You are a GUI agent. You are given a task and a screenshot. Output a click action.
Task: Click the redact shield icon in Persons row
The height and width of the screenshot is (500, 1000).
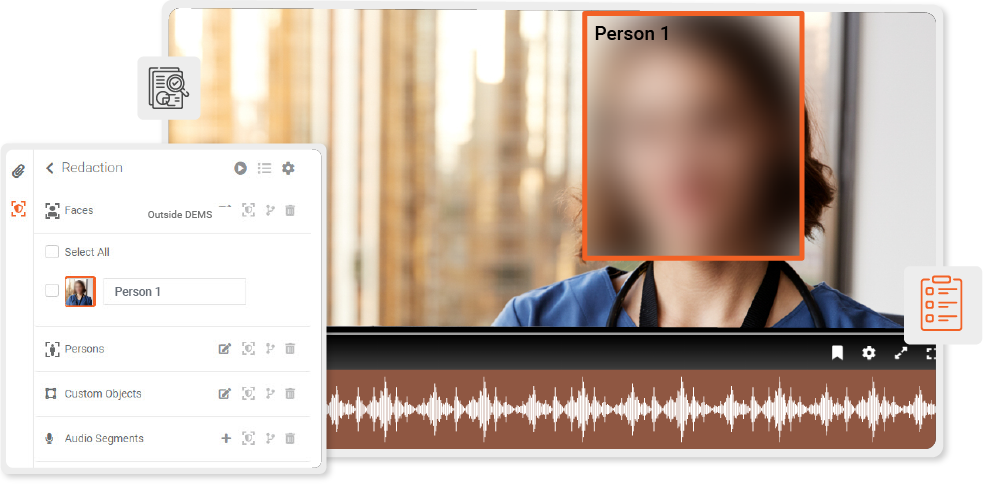coord(248,349)
